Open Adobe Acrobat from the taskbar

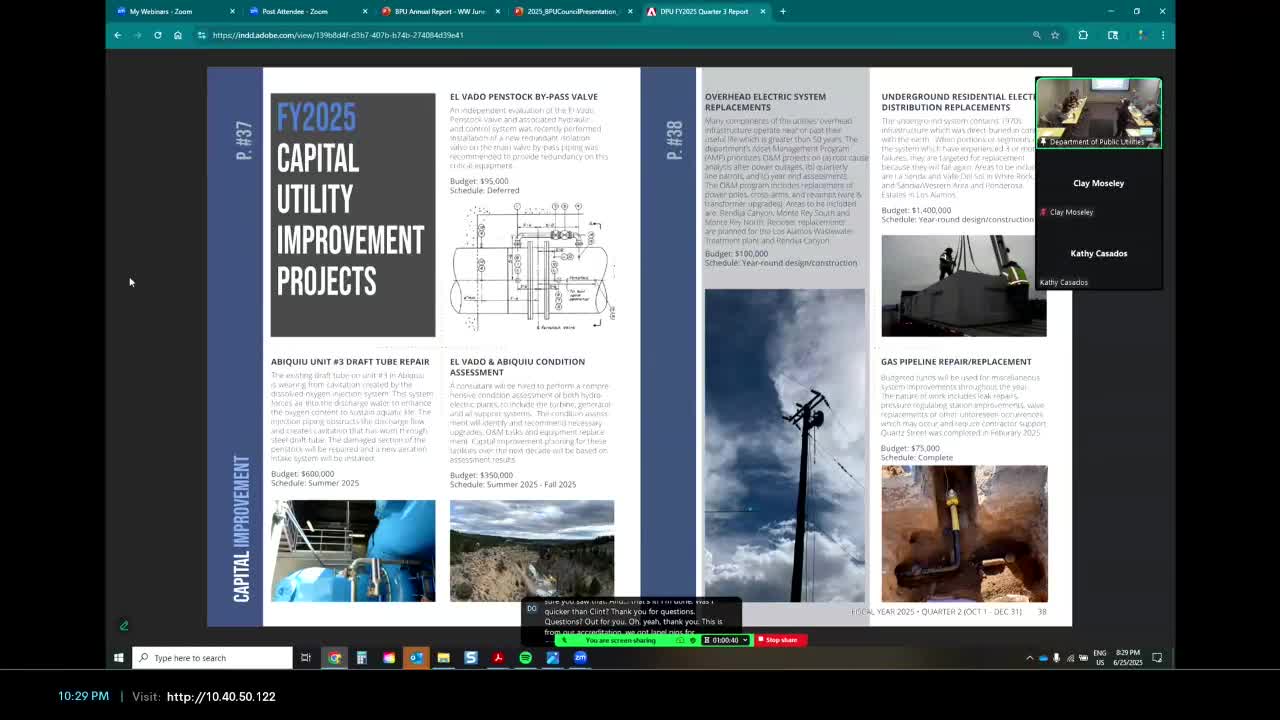coord(498,658)
